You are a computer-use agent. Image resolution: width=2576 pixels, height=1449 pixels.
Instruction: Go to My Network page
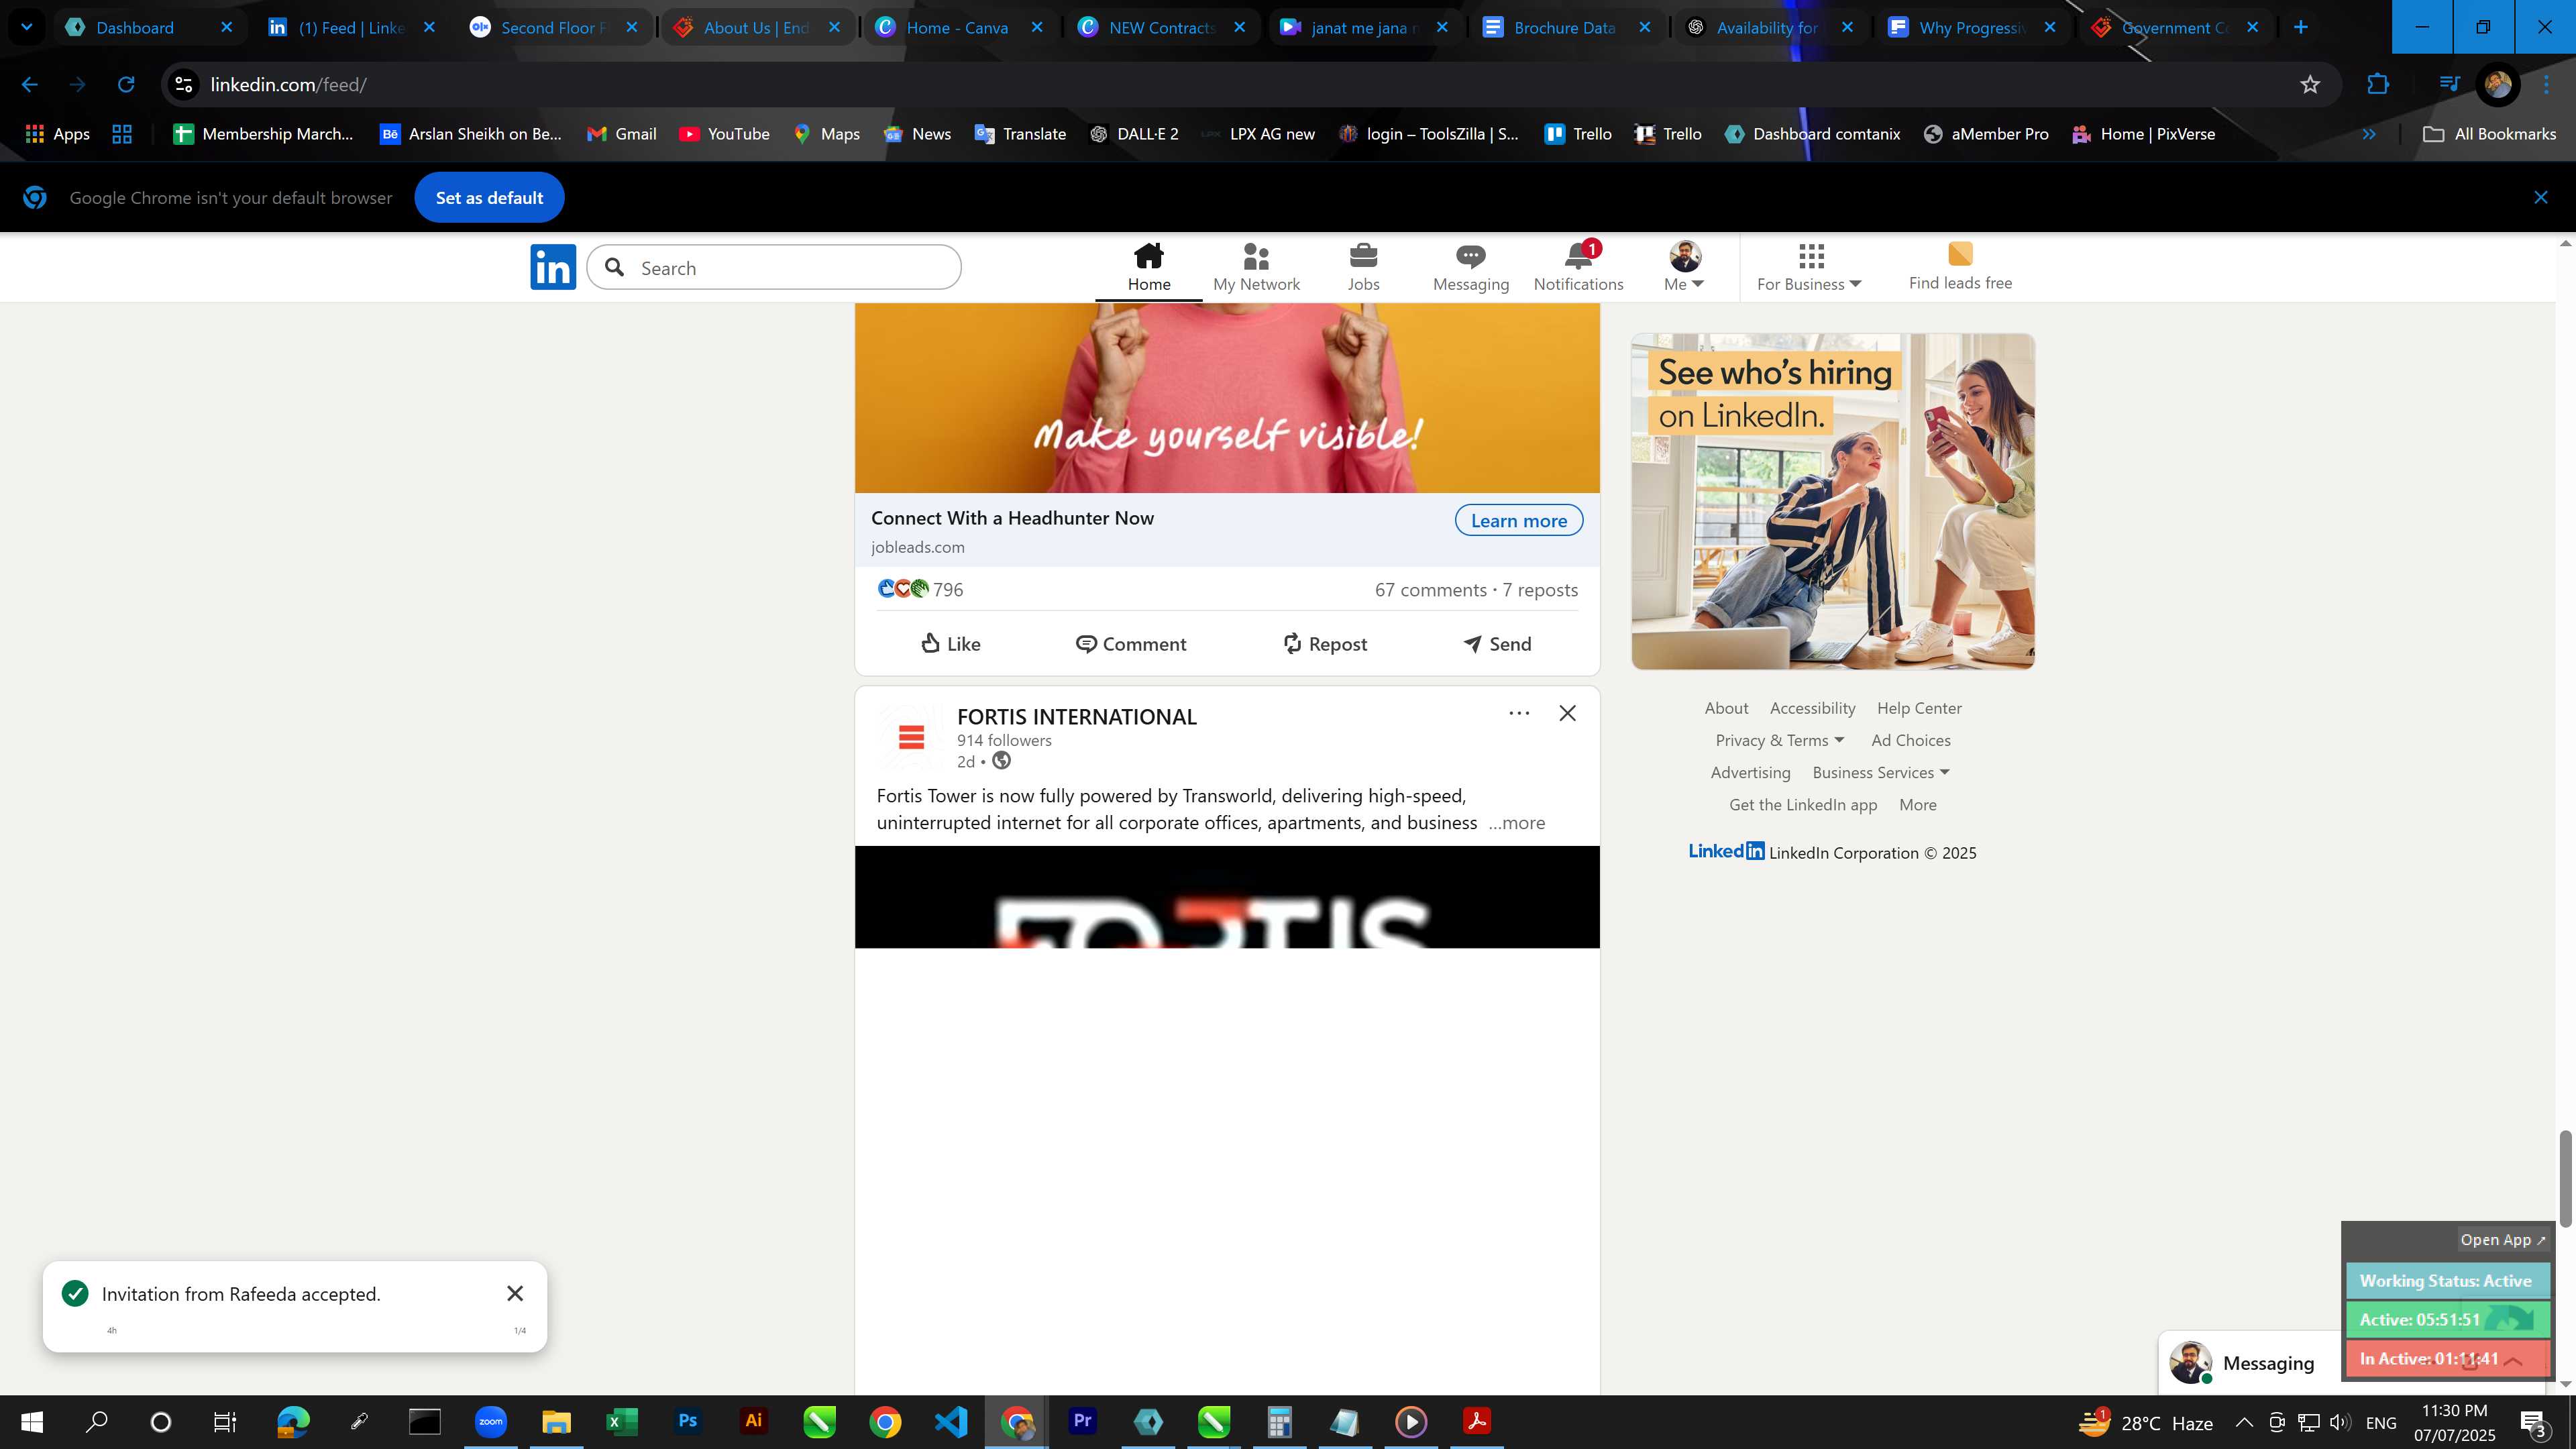[1256, 267]
